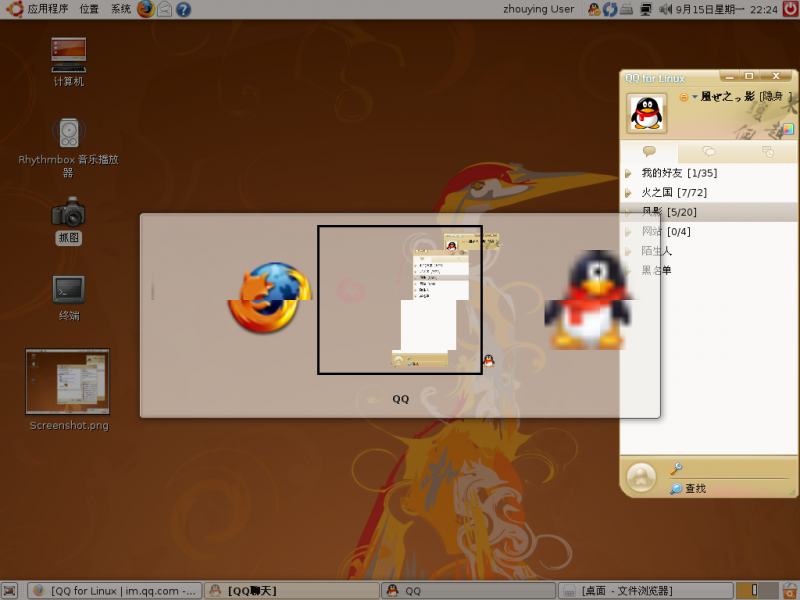Image resolution: width=800 pixels, height=600 pixels.
Task: Switch to the friends chat-bubble tab
Action: 649,152
